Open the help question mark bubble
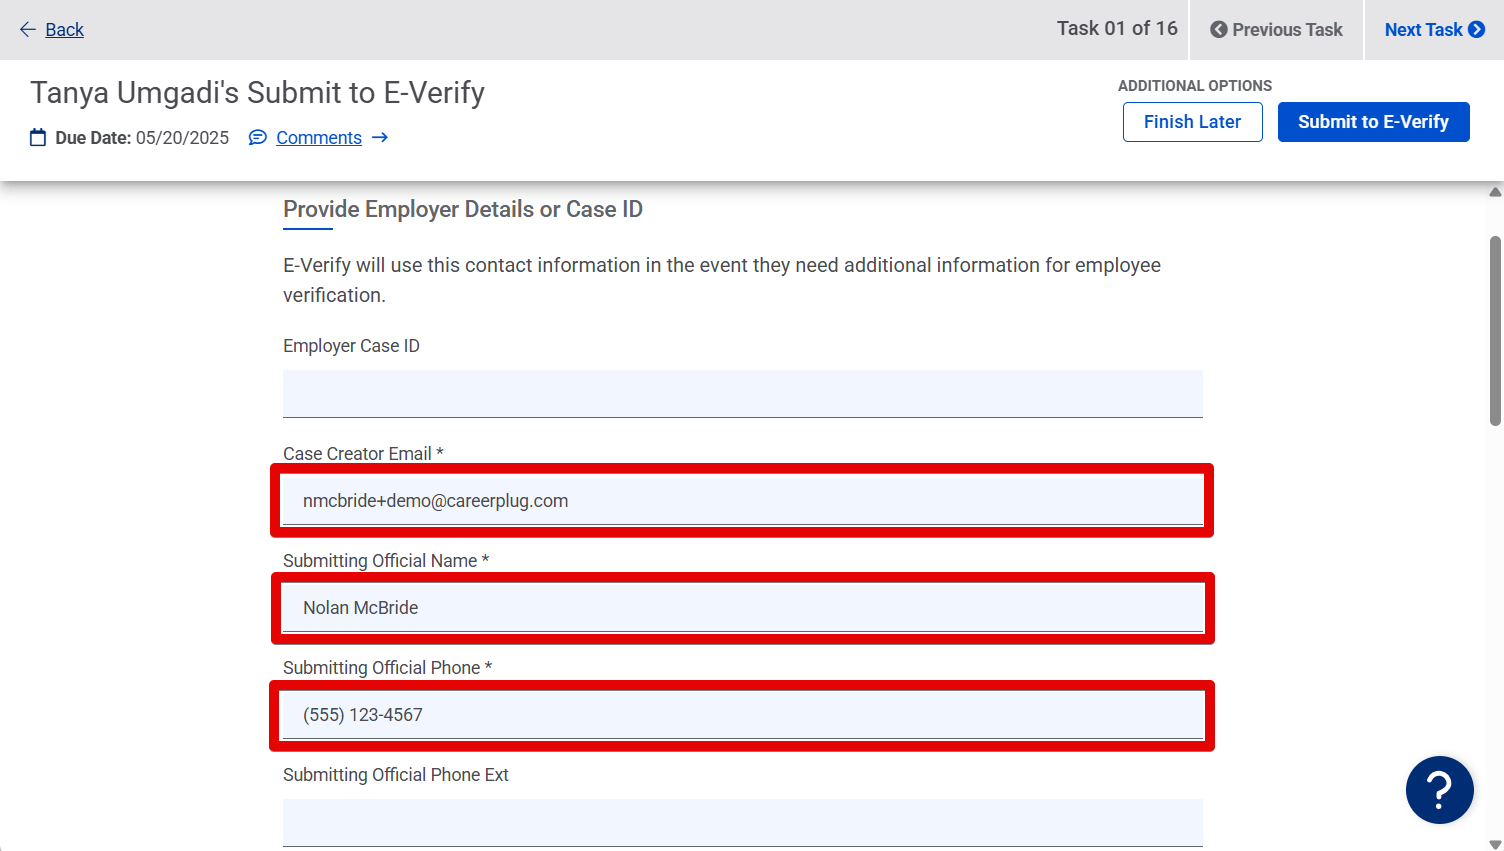Viewport: 1504px width, 851px height. point(1439,790)
